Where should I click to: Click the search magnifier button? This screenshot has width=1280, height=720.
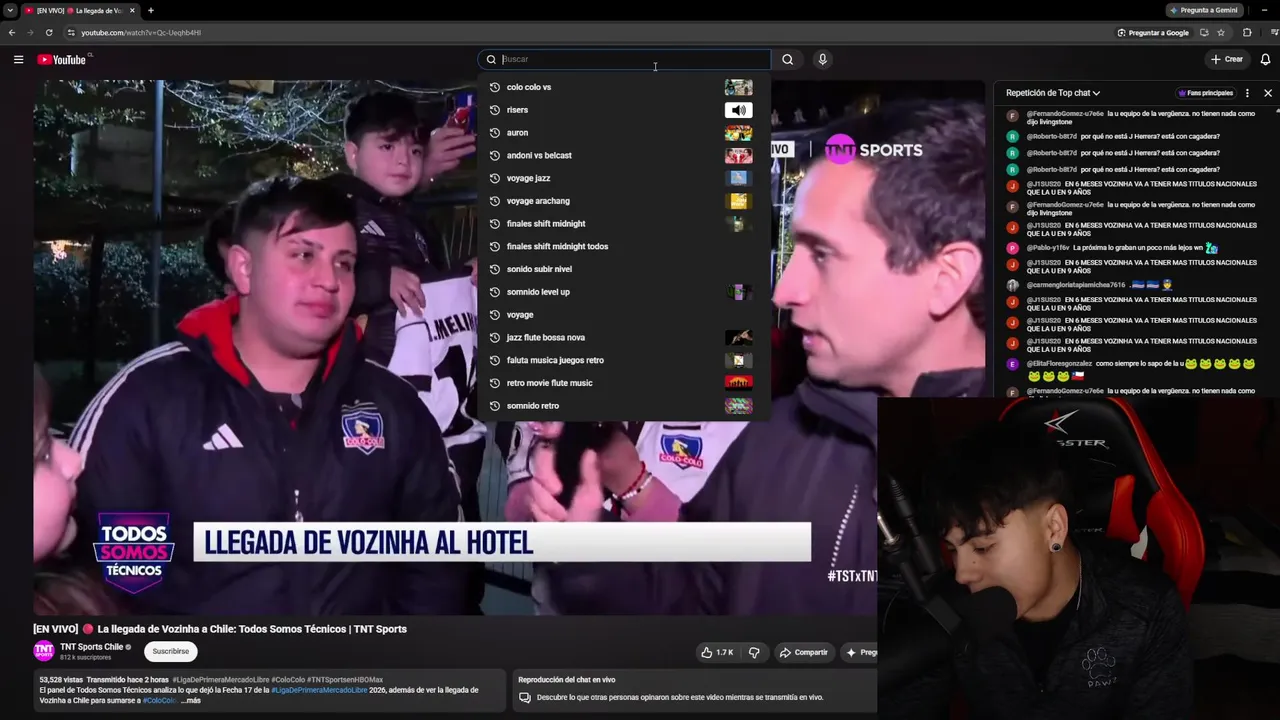tap(788, 59)
